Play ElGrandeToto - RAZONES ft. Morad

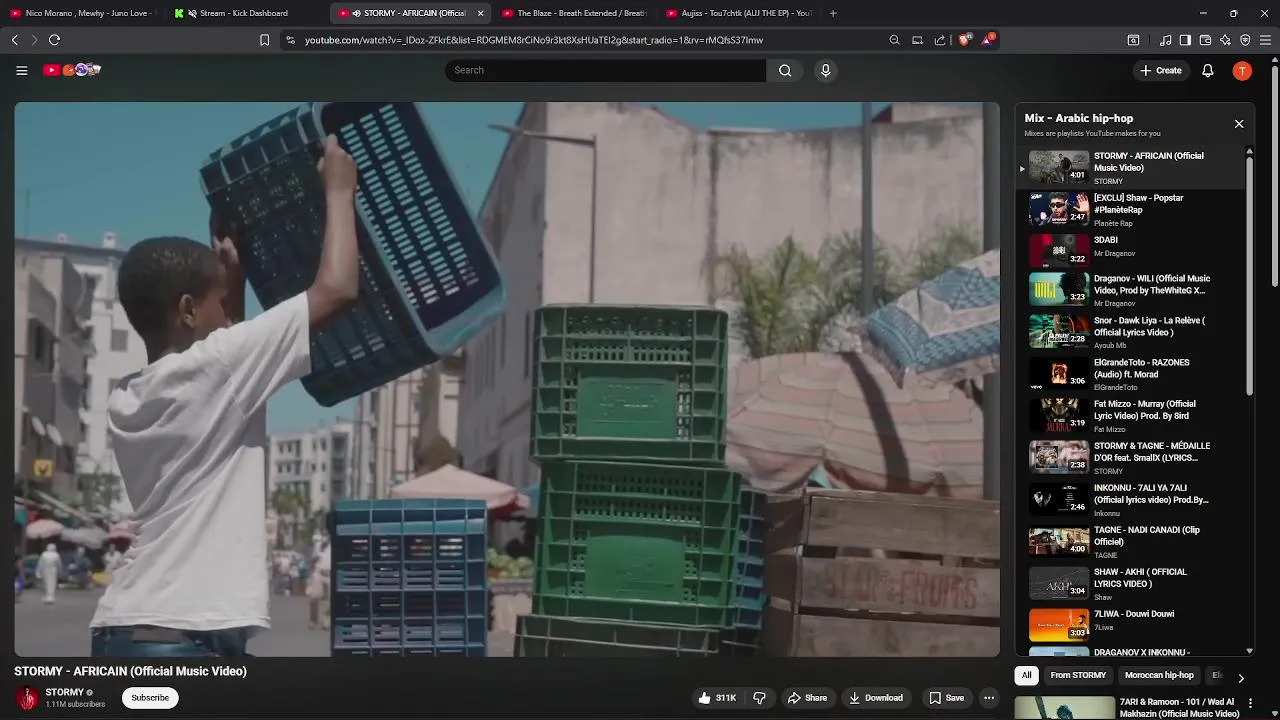(x=1132, y=373)
